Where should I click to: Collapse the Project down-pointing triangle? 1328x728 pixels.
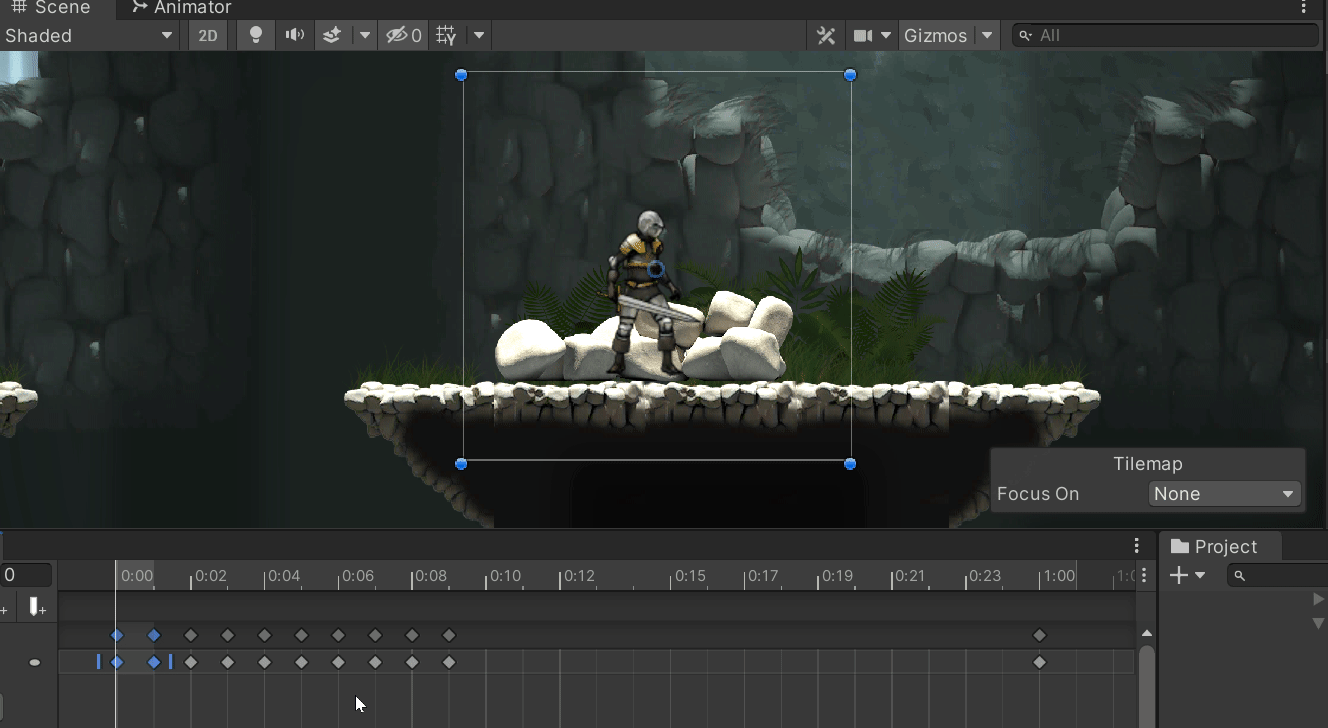click(x=1319, y=623)
